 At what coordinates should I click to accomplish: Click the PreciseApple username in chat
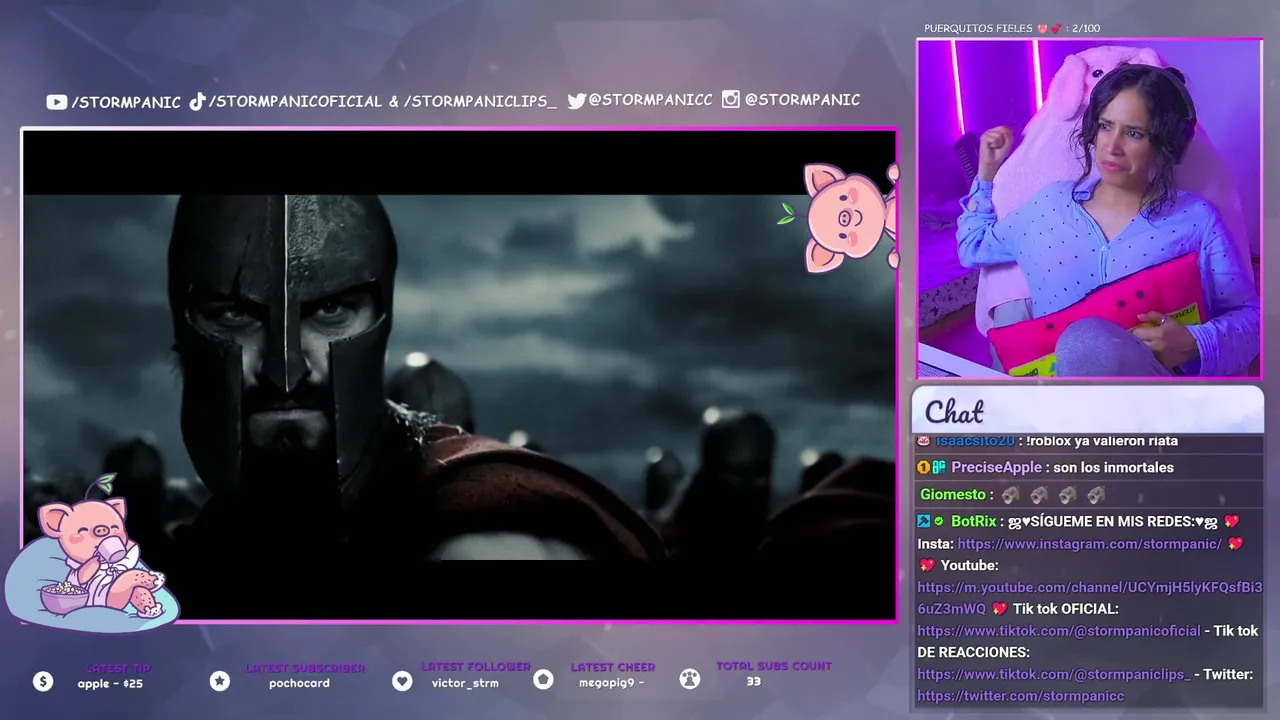[996, 467]
